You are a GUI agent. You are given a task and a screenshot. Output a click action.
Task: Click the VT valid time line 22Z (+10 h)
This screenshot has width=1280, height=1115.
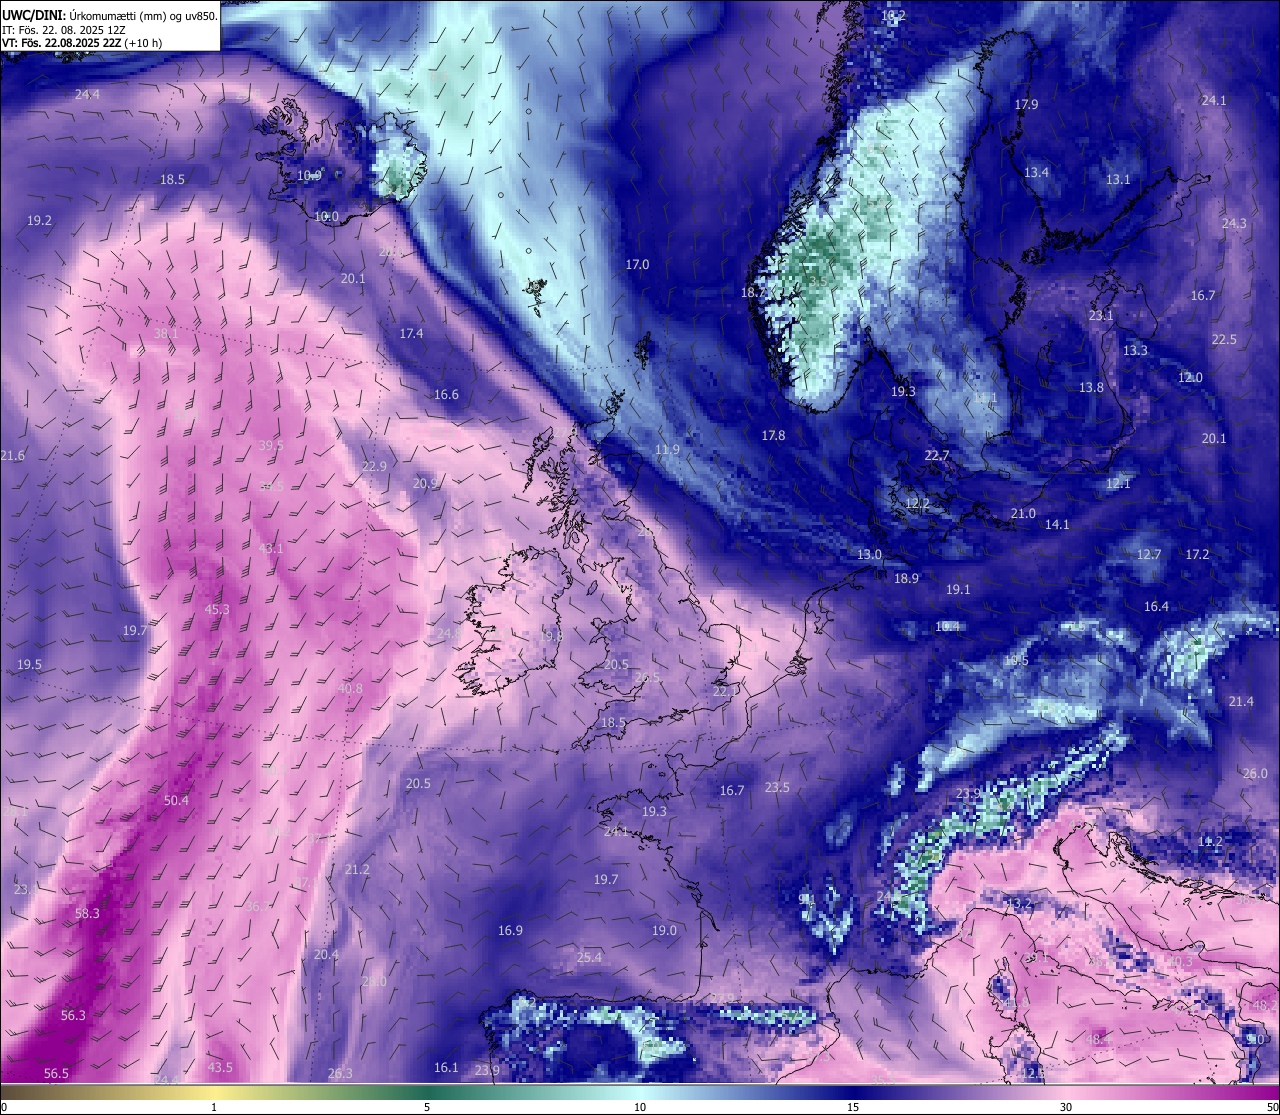pyautogui.click(x=82, y=43)
